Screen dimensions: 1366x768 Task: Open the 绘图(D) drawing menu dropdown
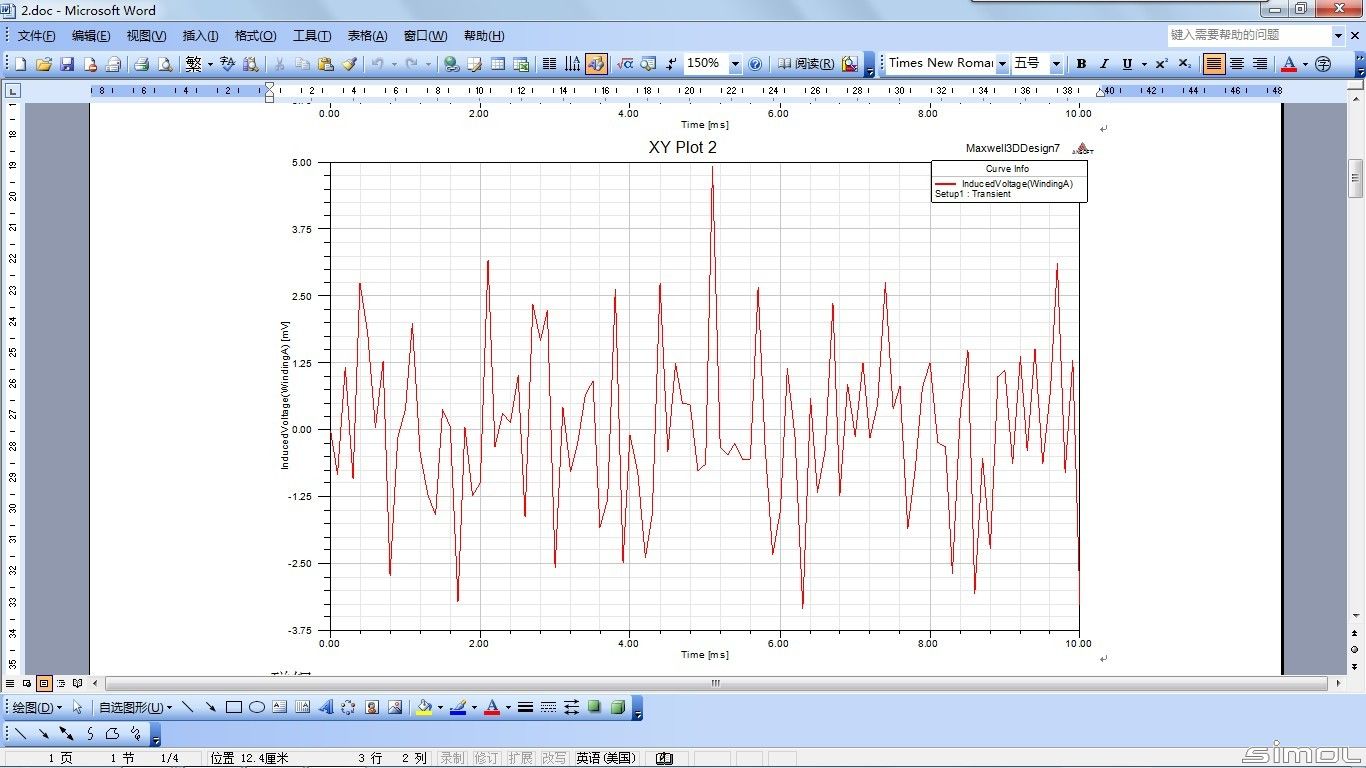(x=37, y=707)
